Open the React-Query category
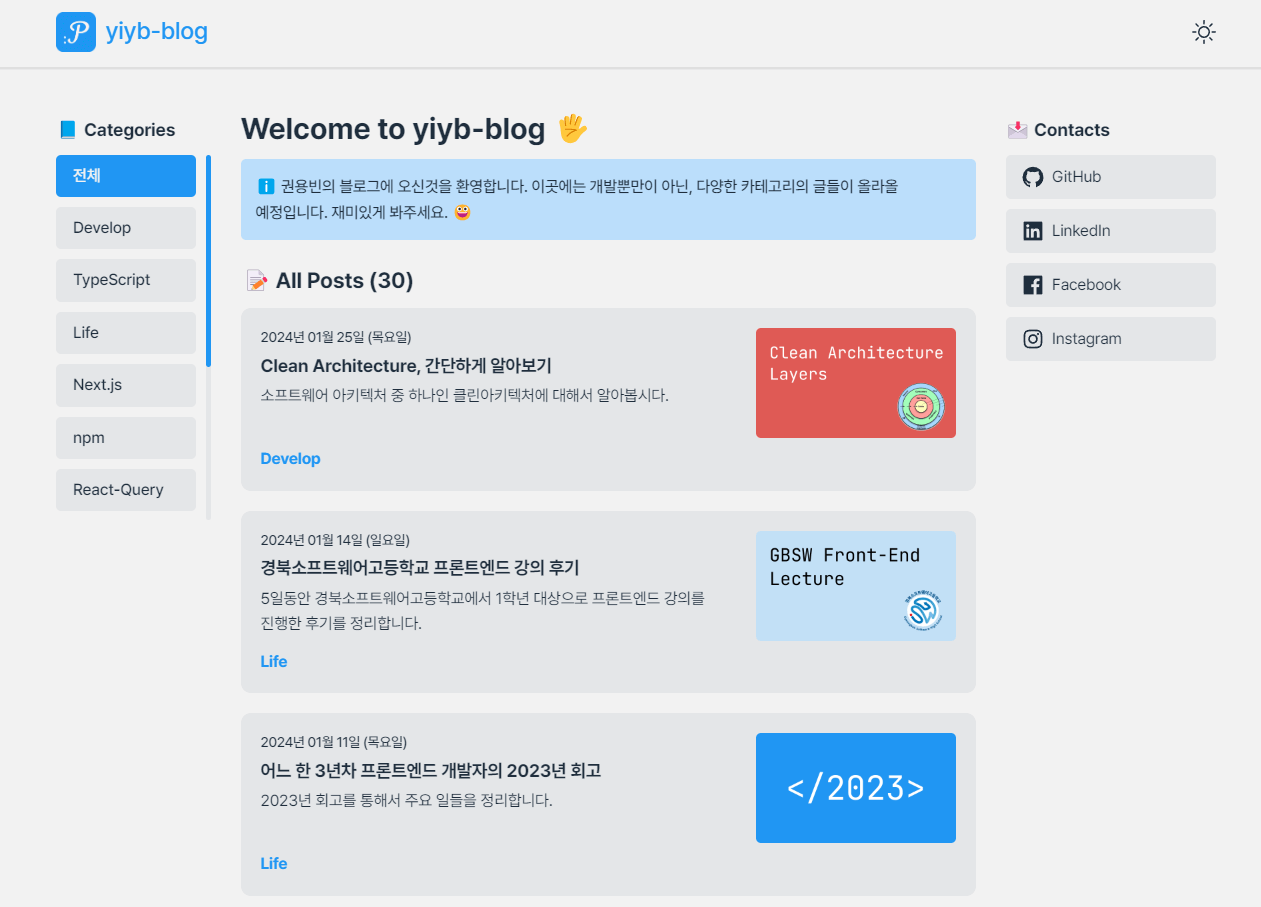 coord(126,490)
